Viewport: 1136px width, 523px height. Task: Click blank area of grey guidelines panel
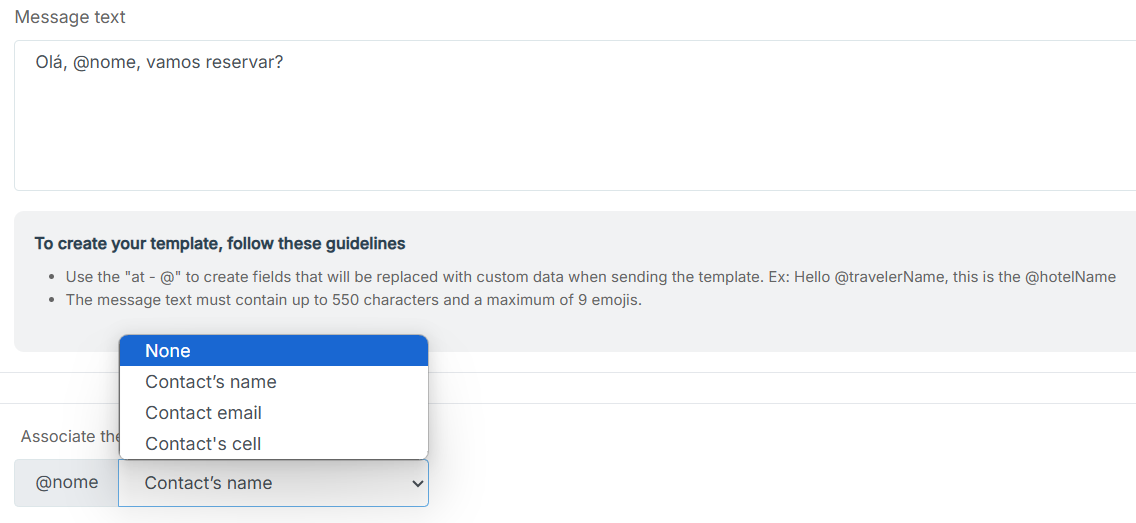click(x=724, y=330)
